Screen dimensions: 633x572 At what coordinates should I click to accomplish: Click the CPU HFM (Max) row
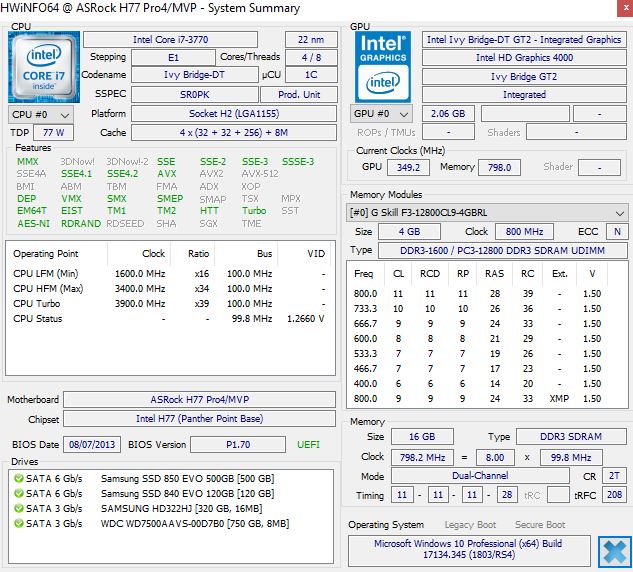click(170, 289)
